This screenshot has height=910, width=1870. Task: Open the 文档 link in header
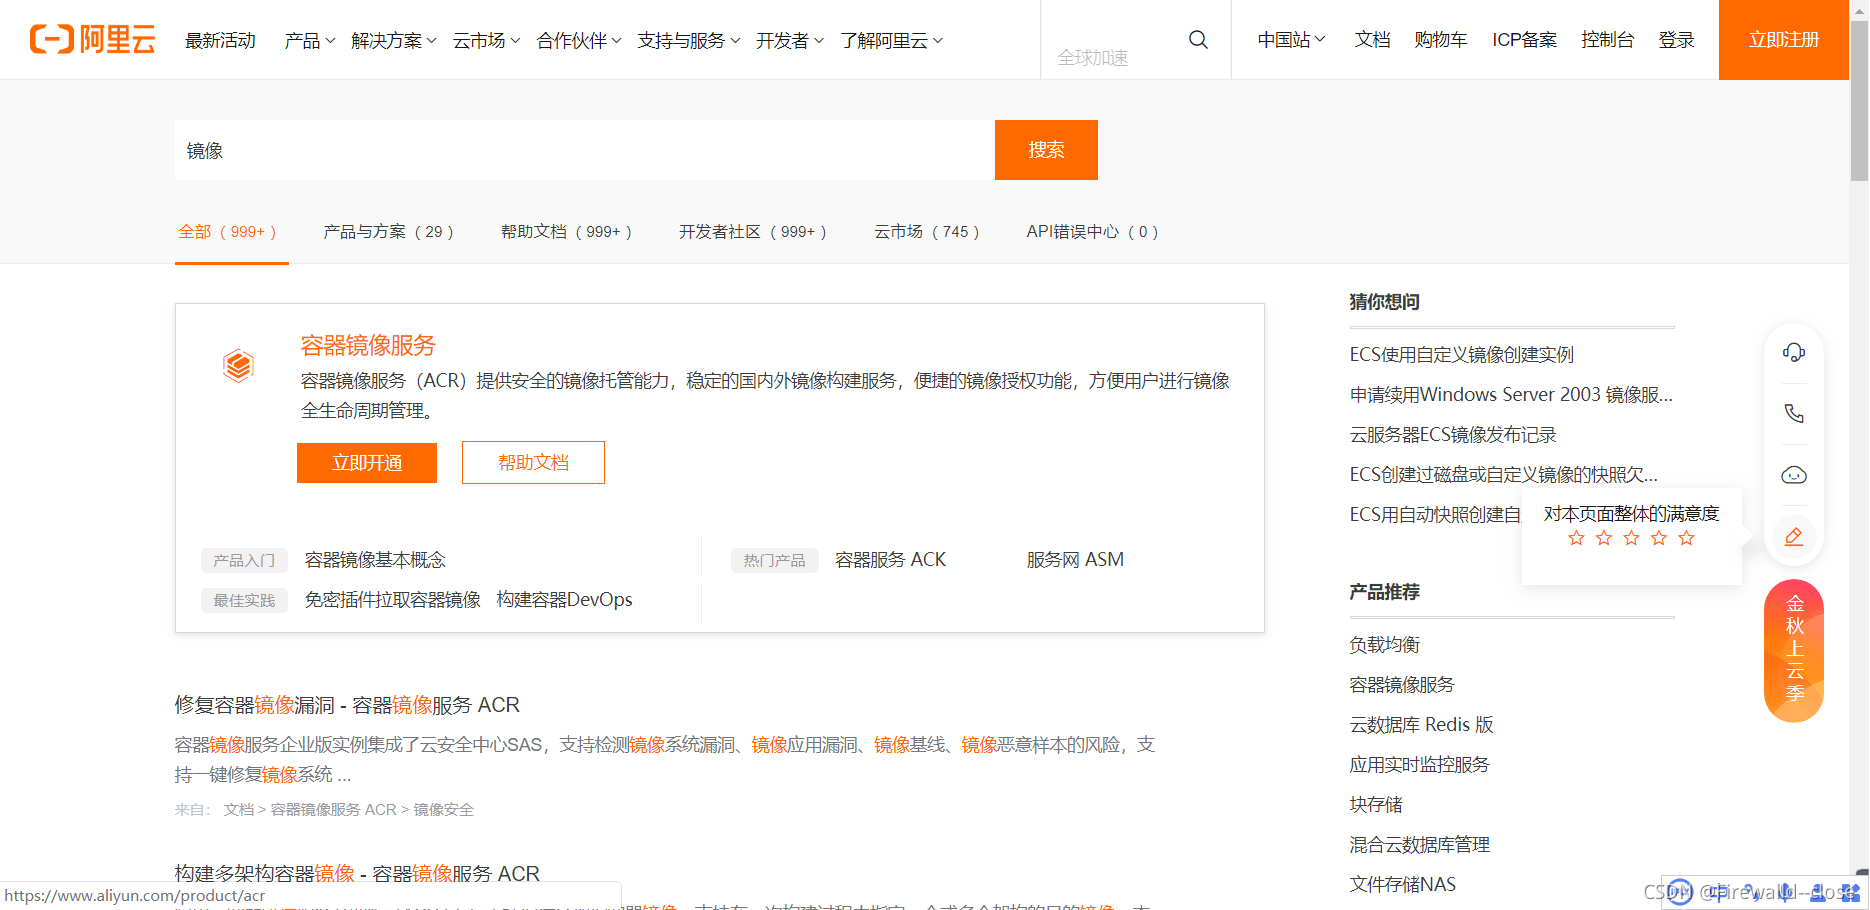1372,40
